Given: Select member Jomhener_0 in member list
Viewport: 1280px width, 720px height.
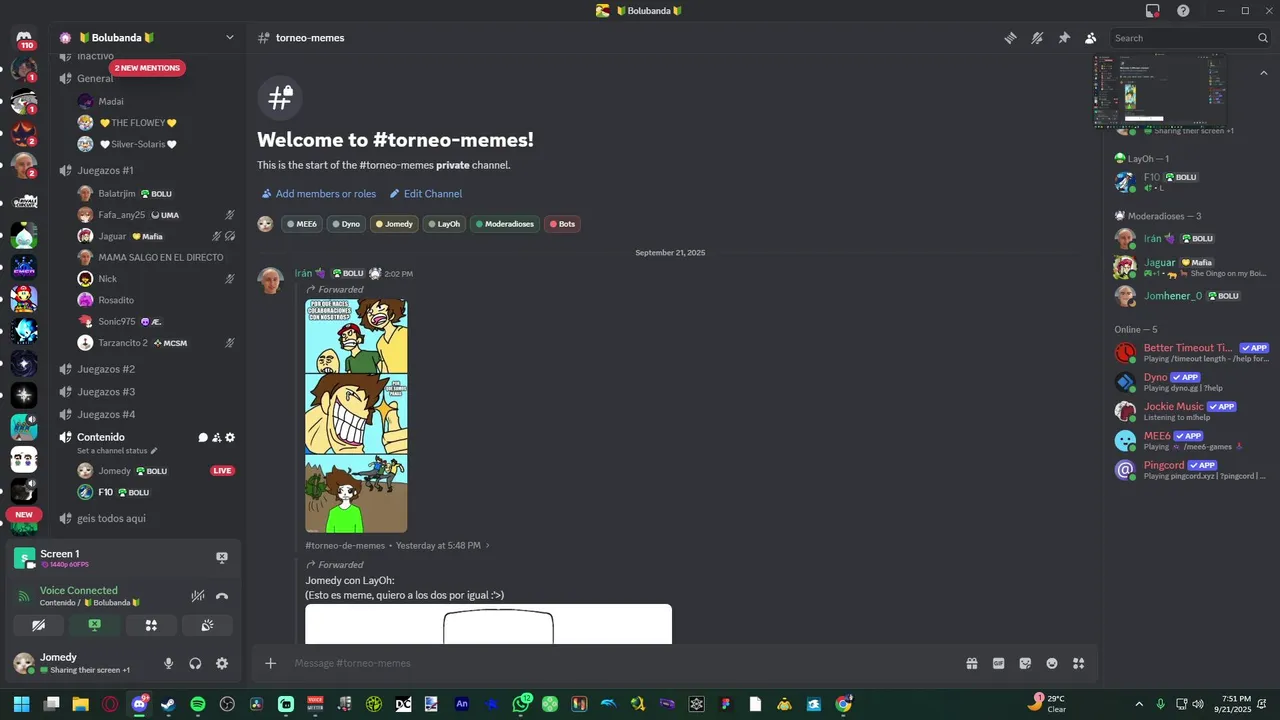Looking at the screenshot, I should coord(1190,296).
